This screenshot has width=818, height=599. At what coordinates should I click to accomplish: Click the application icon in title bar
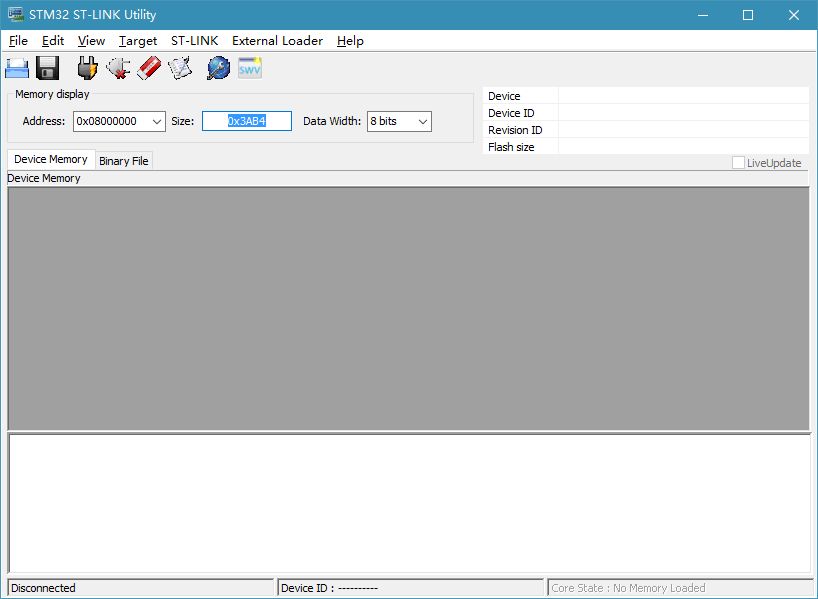(x=16, y=15)
